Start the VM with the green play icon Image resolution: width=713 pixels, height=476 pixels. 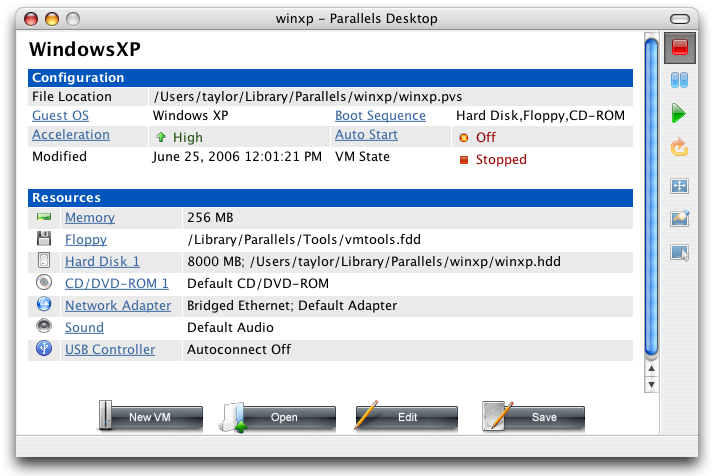point(679,113)
